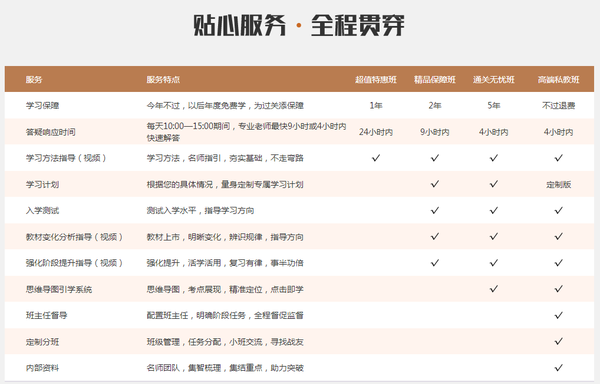The width and height of the screenshot is (600, 384).
Task: Click 通关无忧班 checkmark for 学习计划
Action: 494,184
